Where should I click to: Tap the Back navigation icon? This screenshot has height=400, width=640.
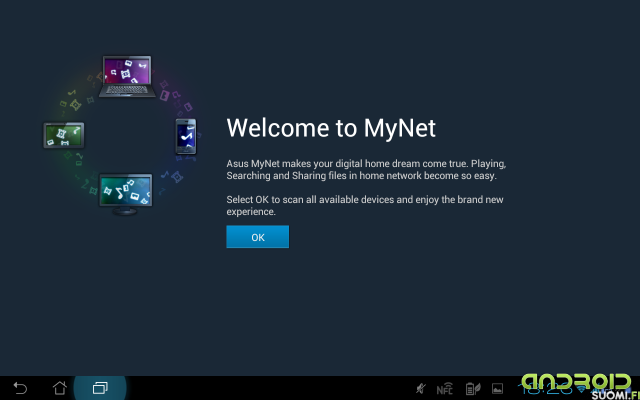(x=20, y=388)
